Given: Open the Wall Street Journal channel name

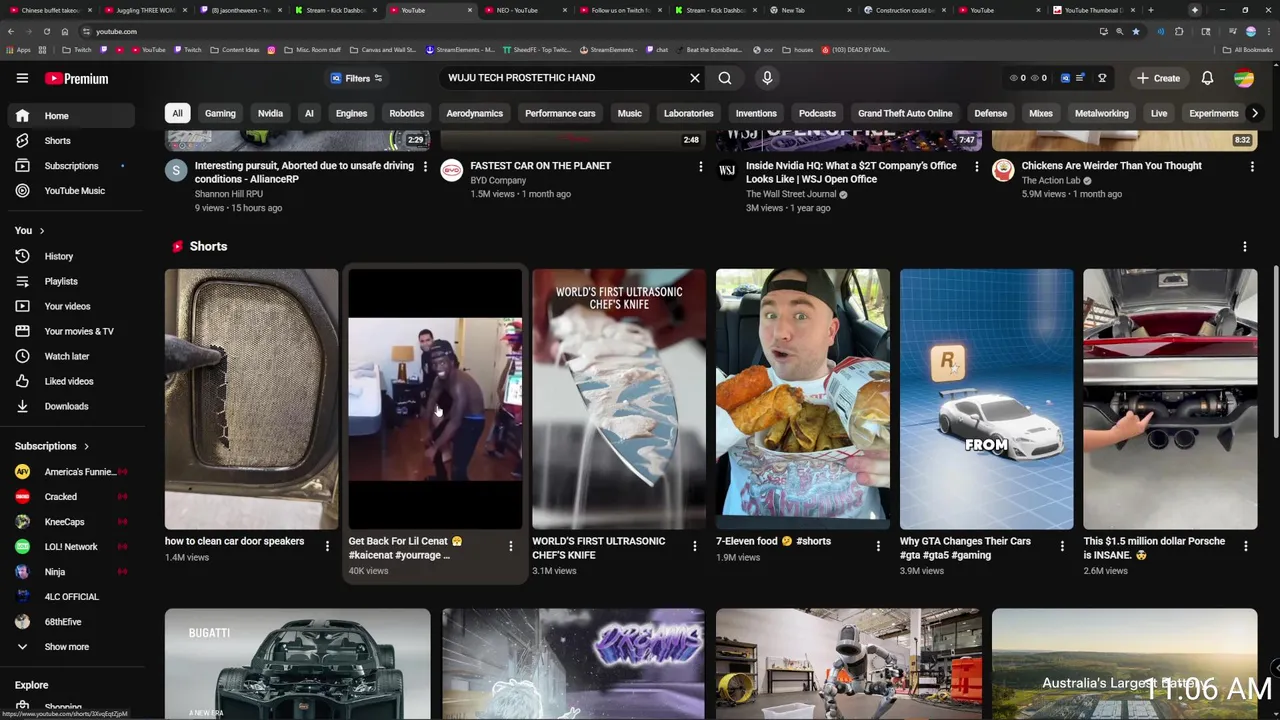Looking at the screenshot, I should [x=791, y=194].
